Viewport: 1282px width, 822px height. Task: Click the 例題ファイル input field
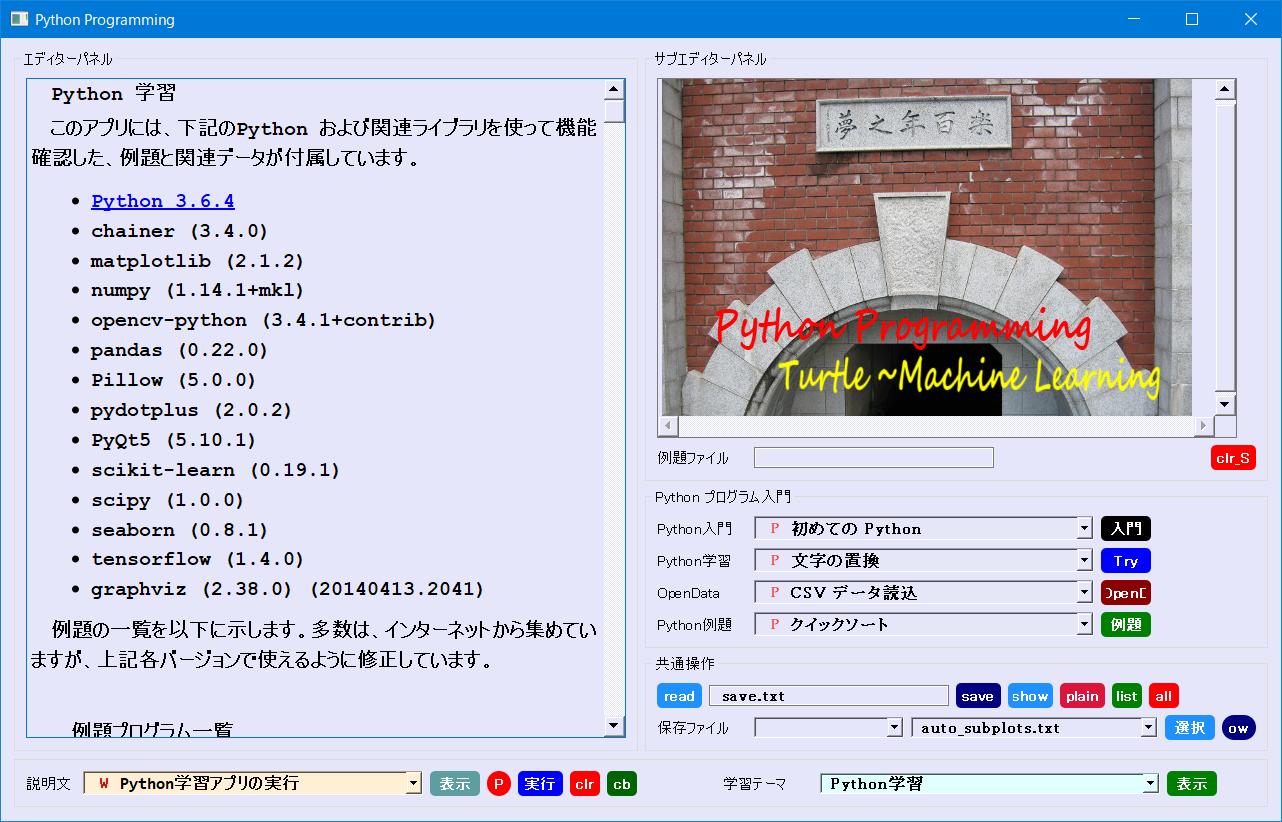tap(874, 458)
